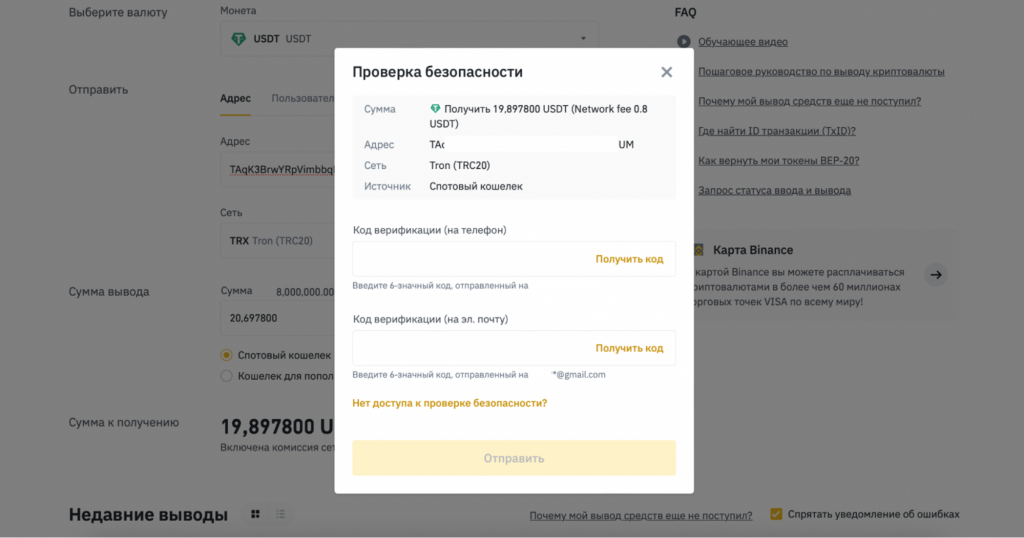This screenshot has width=1024, height=538.
Task: Switch to the Адрес tab
Action: [x=235, y=98]
